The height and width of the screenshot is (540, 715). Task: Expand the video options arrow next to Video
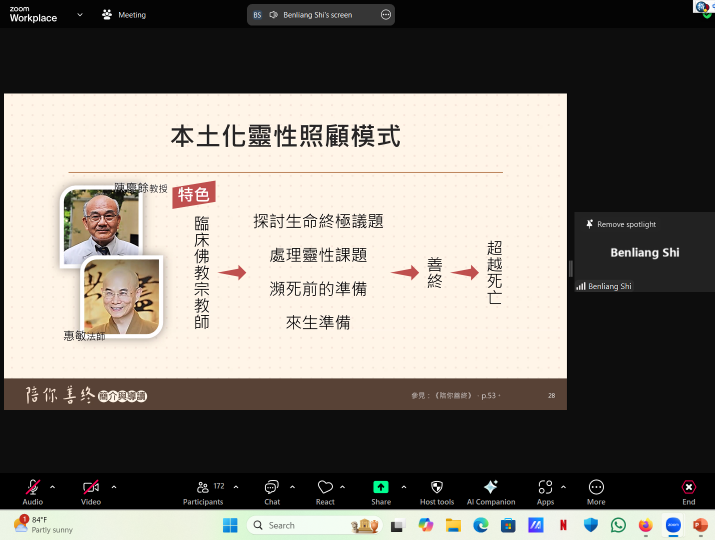tap(114, 487)
